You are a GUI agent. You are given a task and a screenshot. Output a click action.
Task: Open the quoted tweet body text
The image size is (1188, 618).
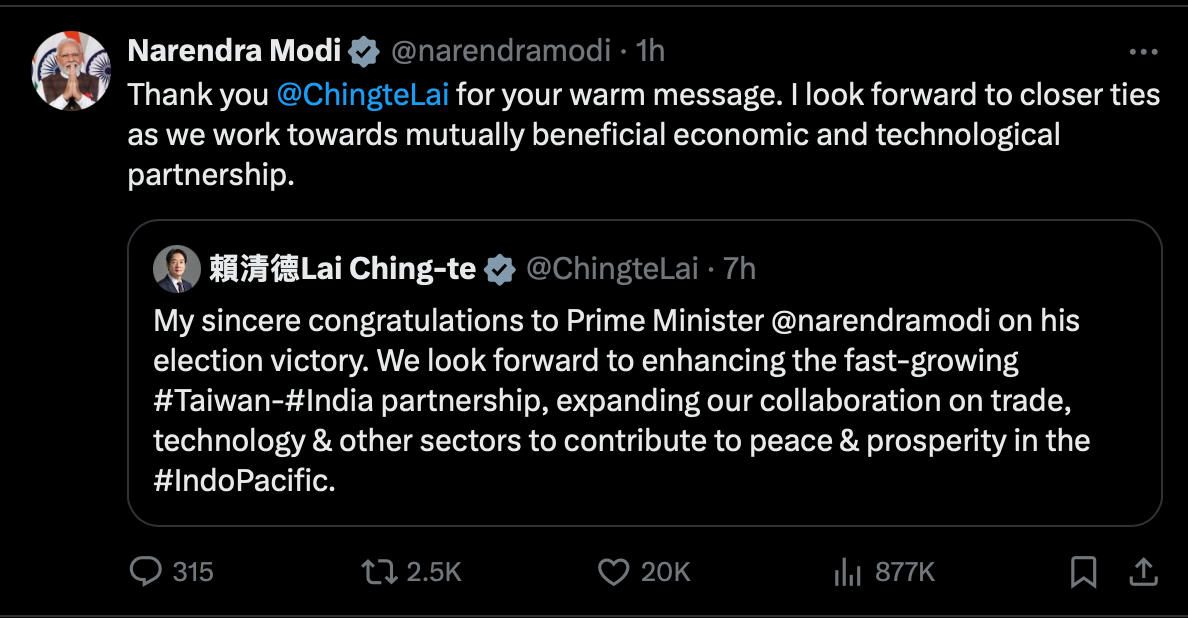pos(620,400)
